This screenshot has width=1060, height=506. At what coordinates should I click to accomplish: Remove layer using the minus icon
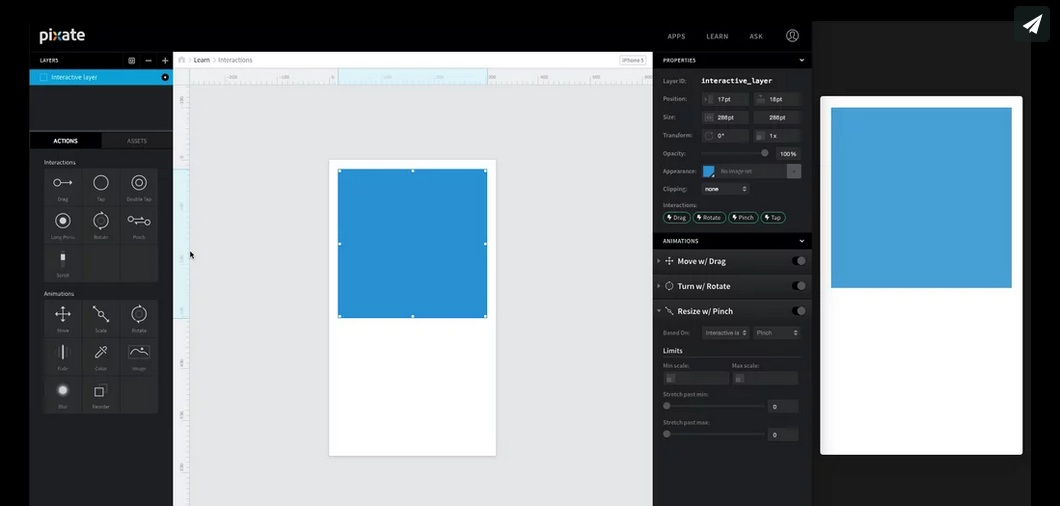149,60
